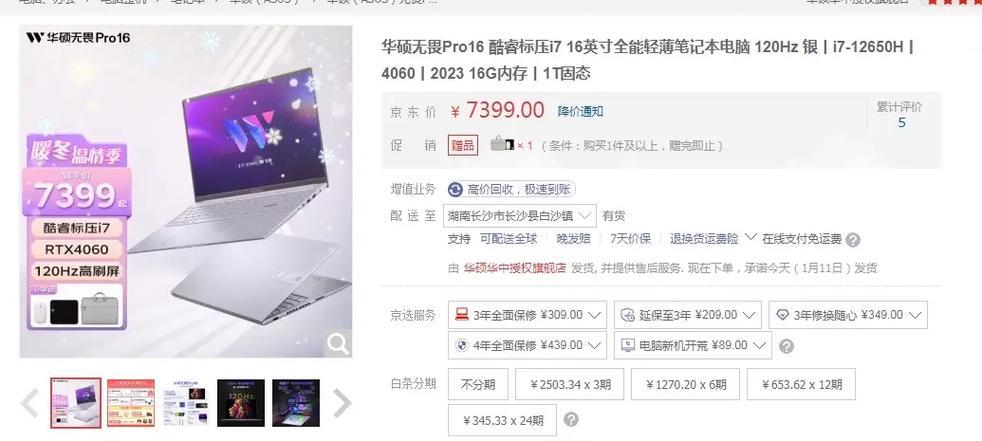This screenshot has width=982, height=441.
Task: Click 降价通知 price alert link
Action: [581, 112]
